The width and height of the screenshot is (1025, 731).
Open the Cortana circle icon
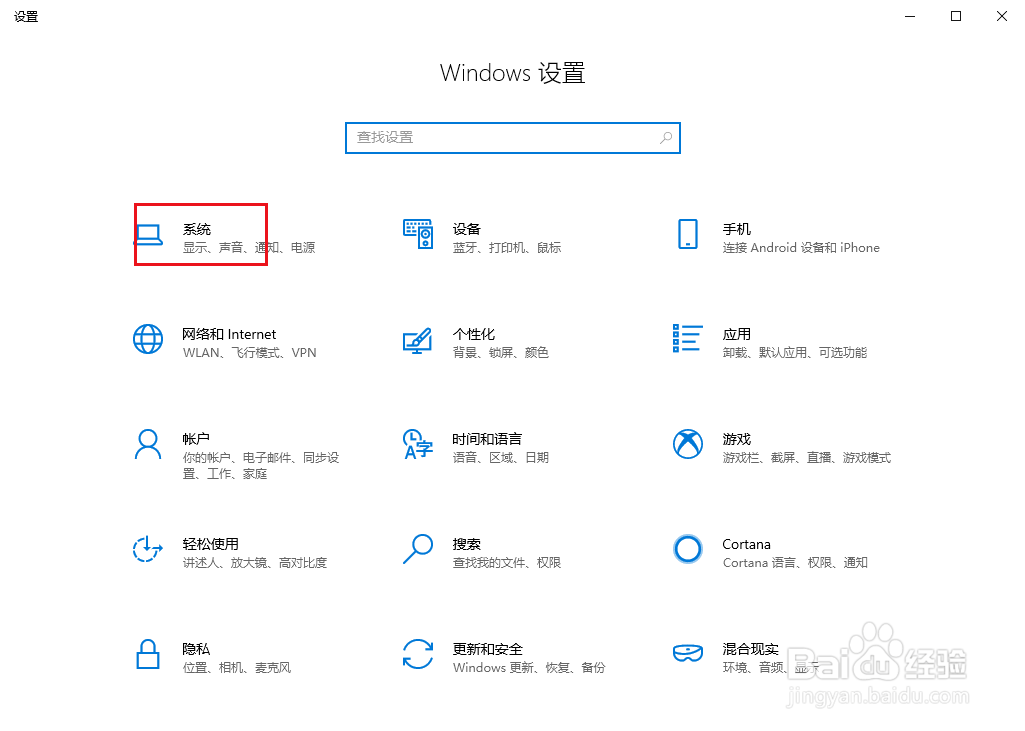688,549
